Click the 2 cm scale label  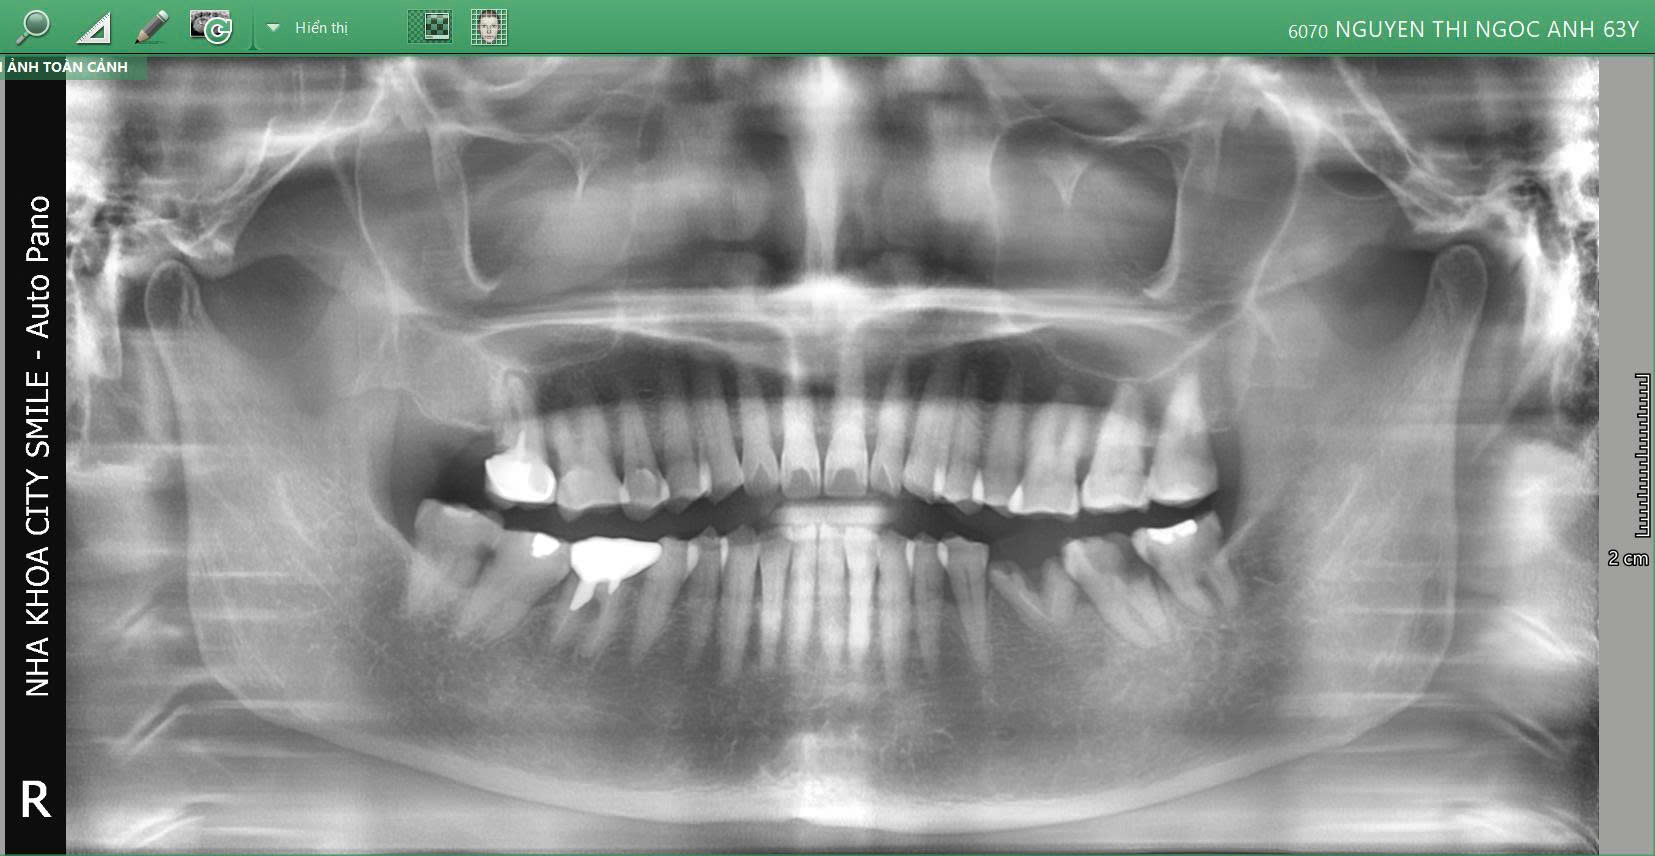click(1627, 558)
